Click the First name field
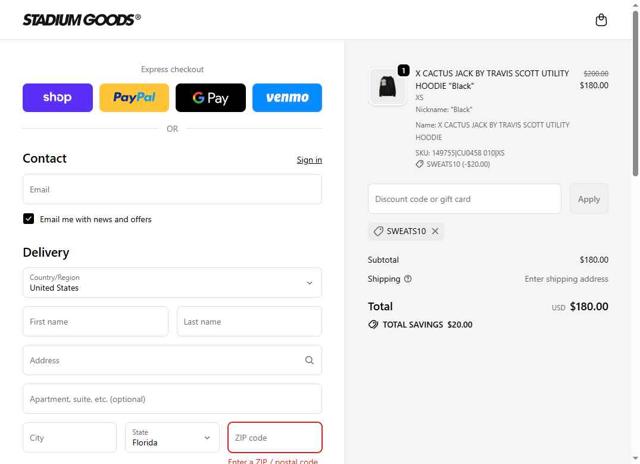Screen dimensions: 640x464 pos(95,322)
